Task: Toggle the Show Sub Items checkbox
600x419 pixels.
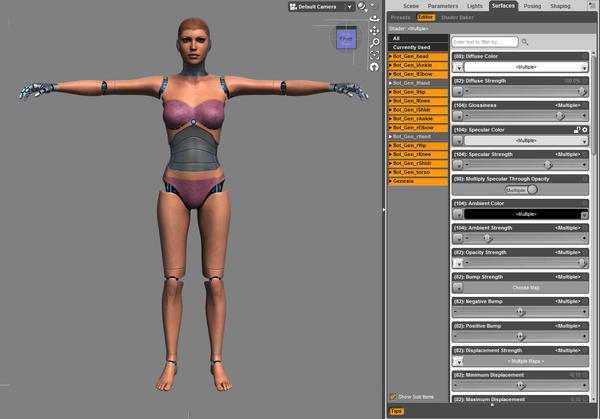Action: pyautogui.click(x=393, y=397)
